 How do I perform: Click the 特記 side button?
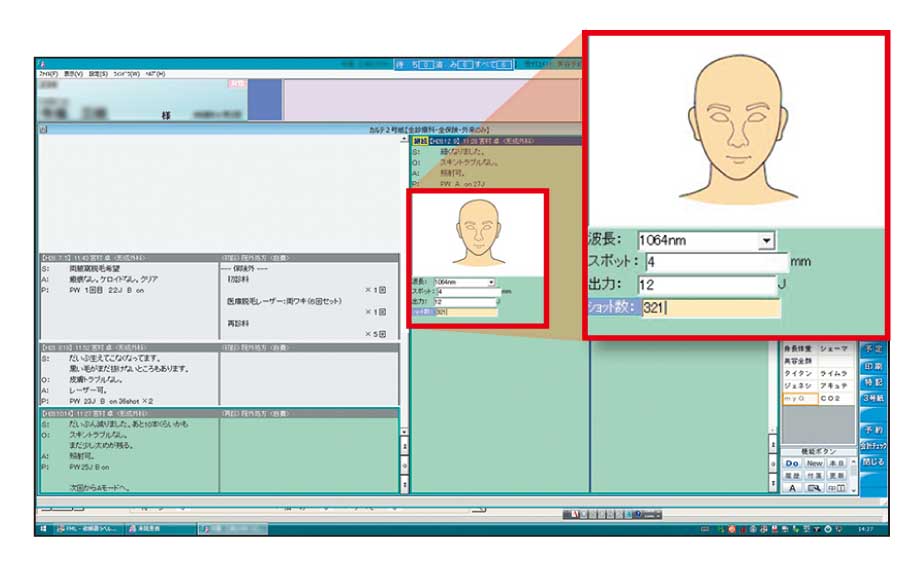872,382
